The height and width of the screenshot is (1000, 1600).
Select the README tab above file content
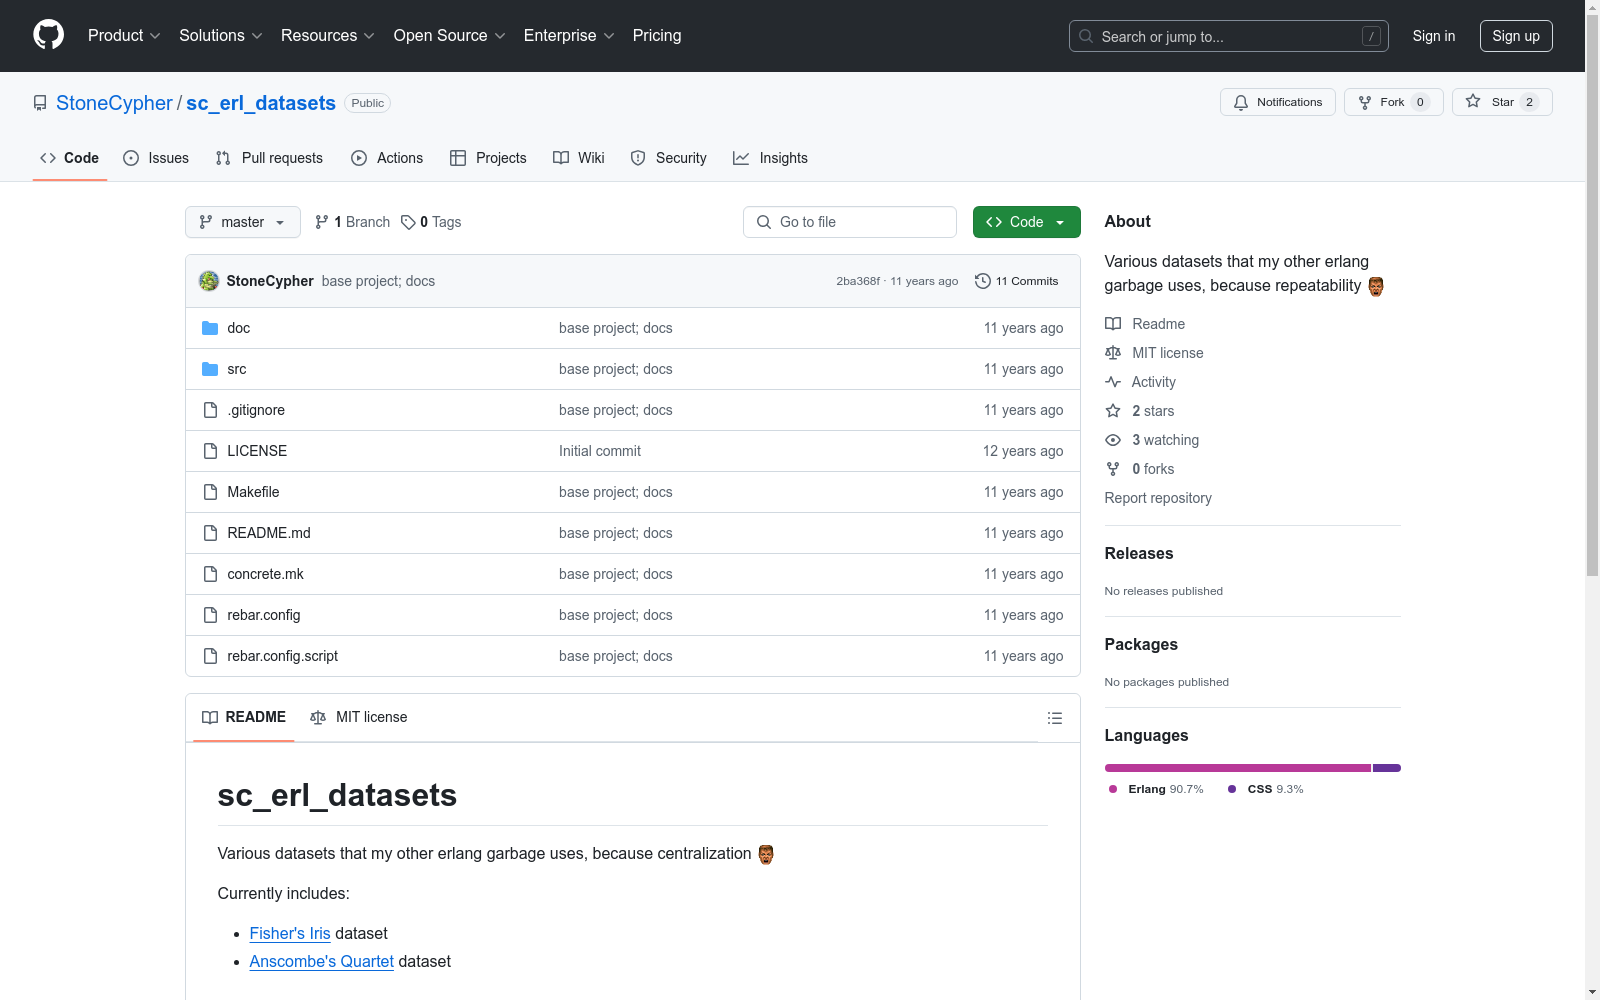[244, 717]
